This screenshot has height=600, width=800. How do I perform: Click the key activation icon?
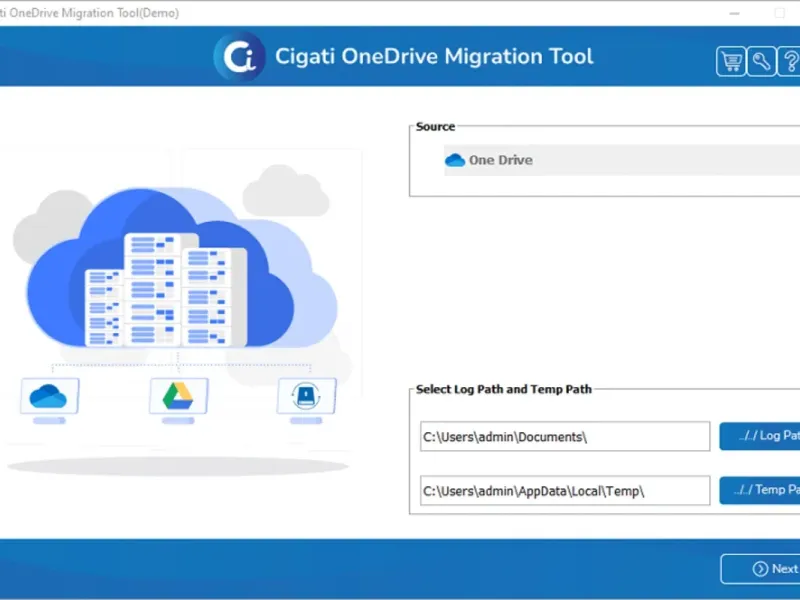761,62
